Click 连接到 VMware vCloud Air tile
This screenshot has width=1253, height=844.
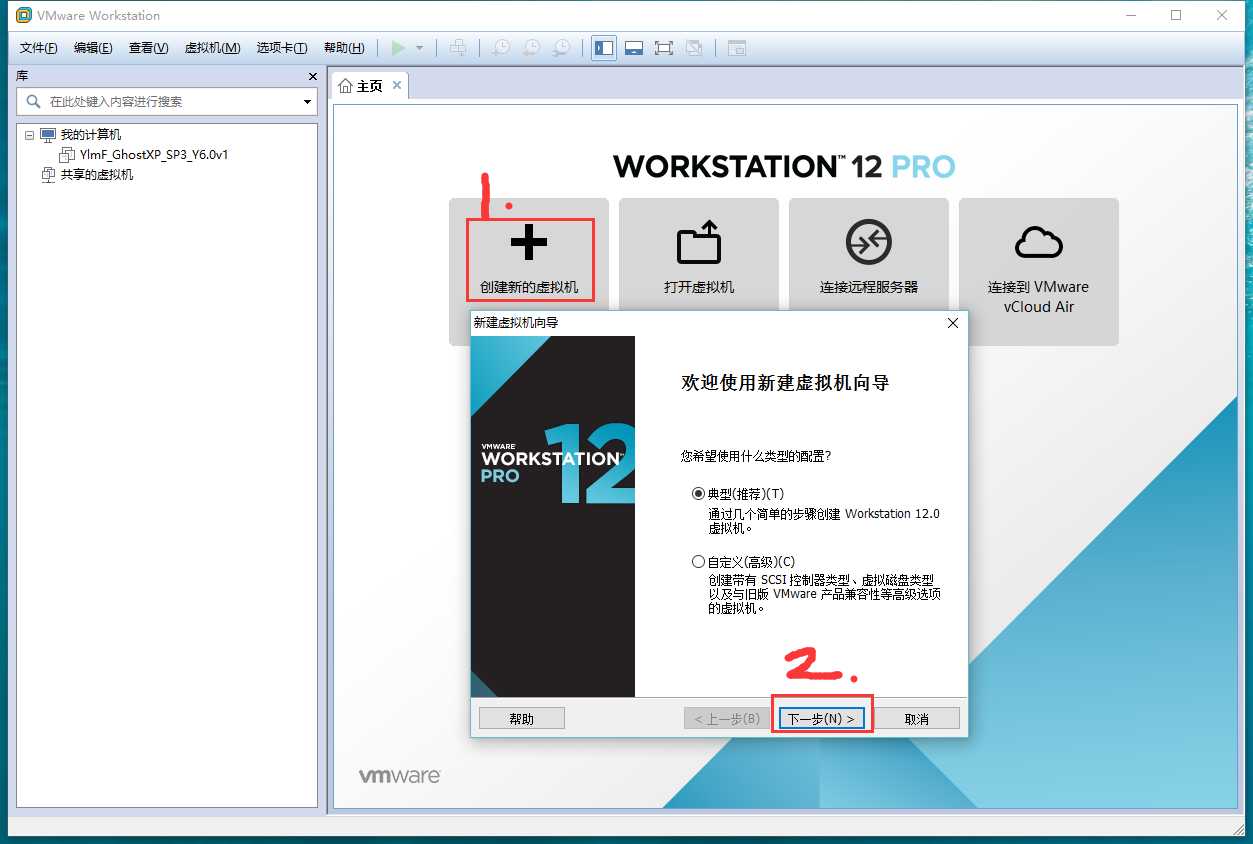click(x=1039, y=271)
